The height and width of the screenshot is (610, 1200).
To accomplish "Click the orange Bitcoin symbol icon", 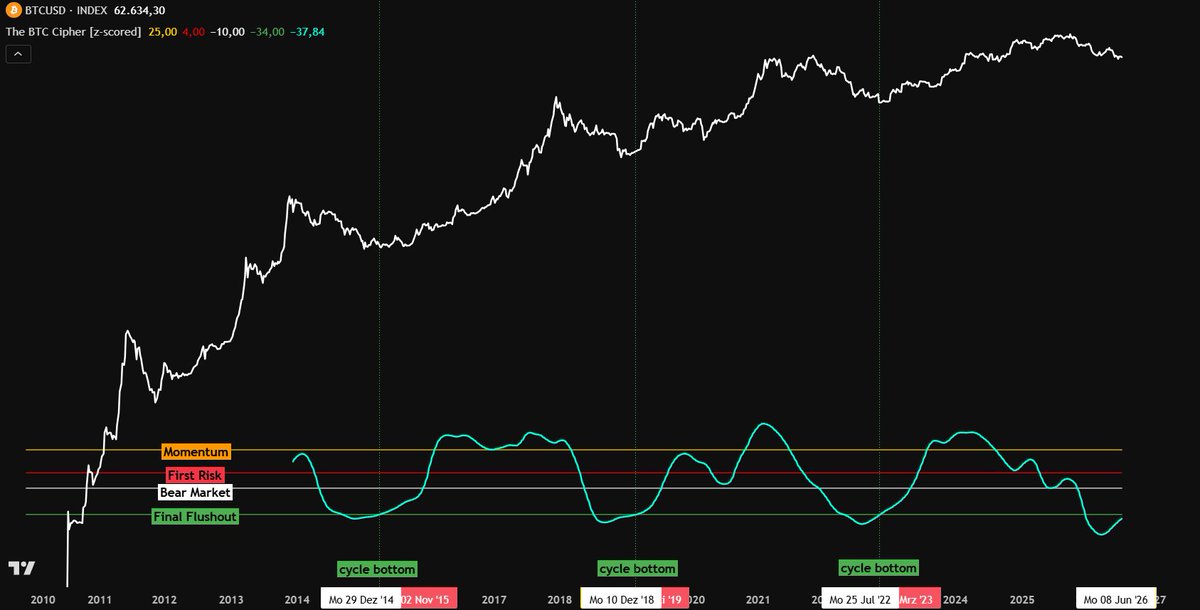I will tap(13, 11).
